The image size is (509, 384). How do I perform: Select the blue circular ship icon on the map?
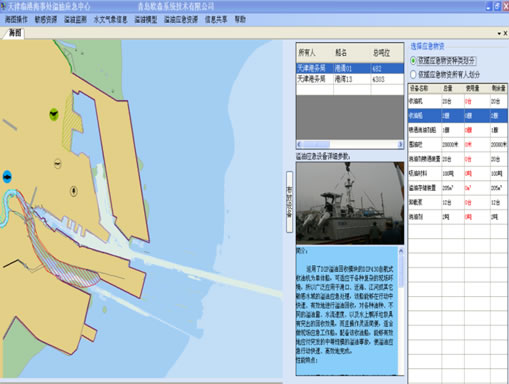pos(7,177)
